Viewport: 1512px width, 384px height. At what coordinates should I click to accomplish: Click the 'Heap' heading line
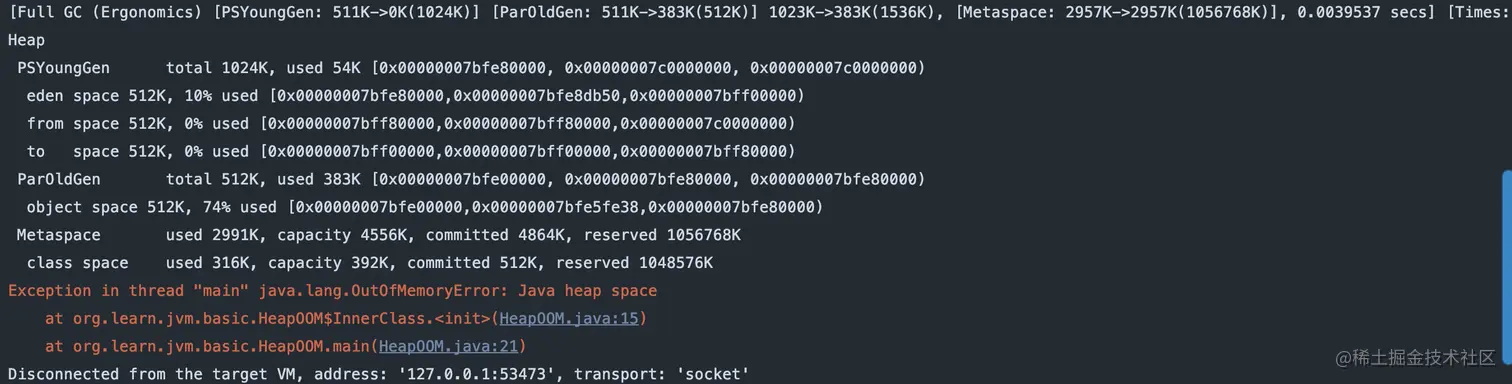point(26,41)
